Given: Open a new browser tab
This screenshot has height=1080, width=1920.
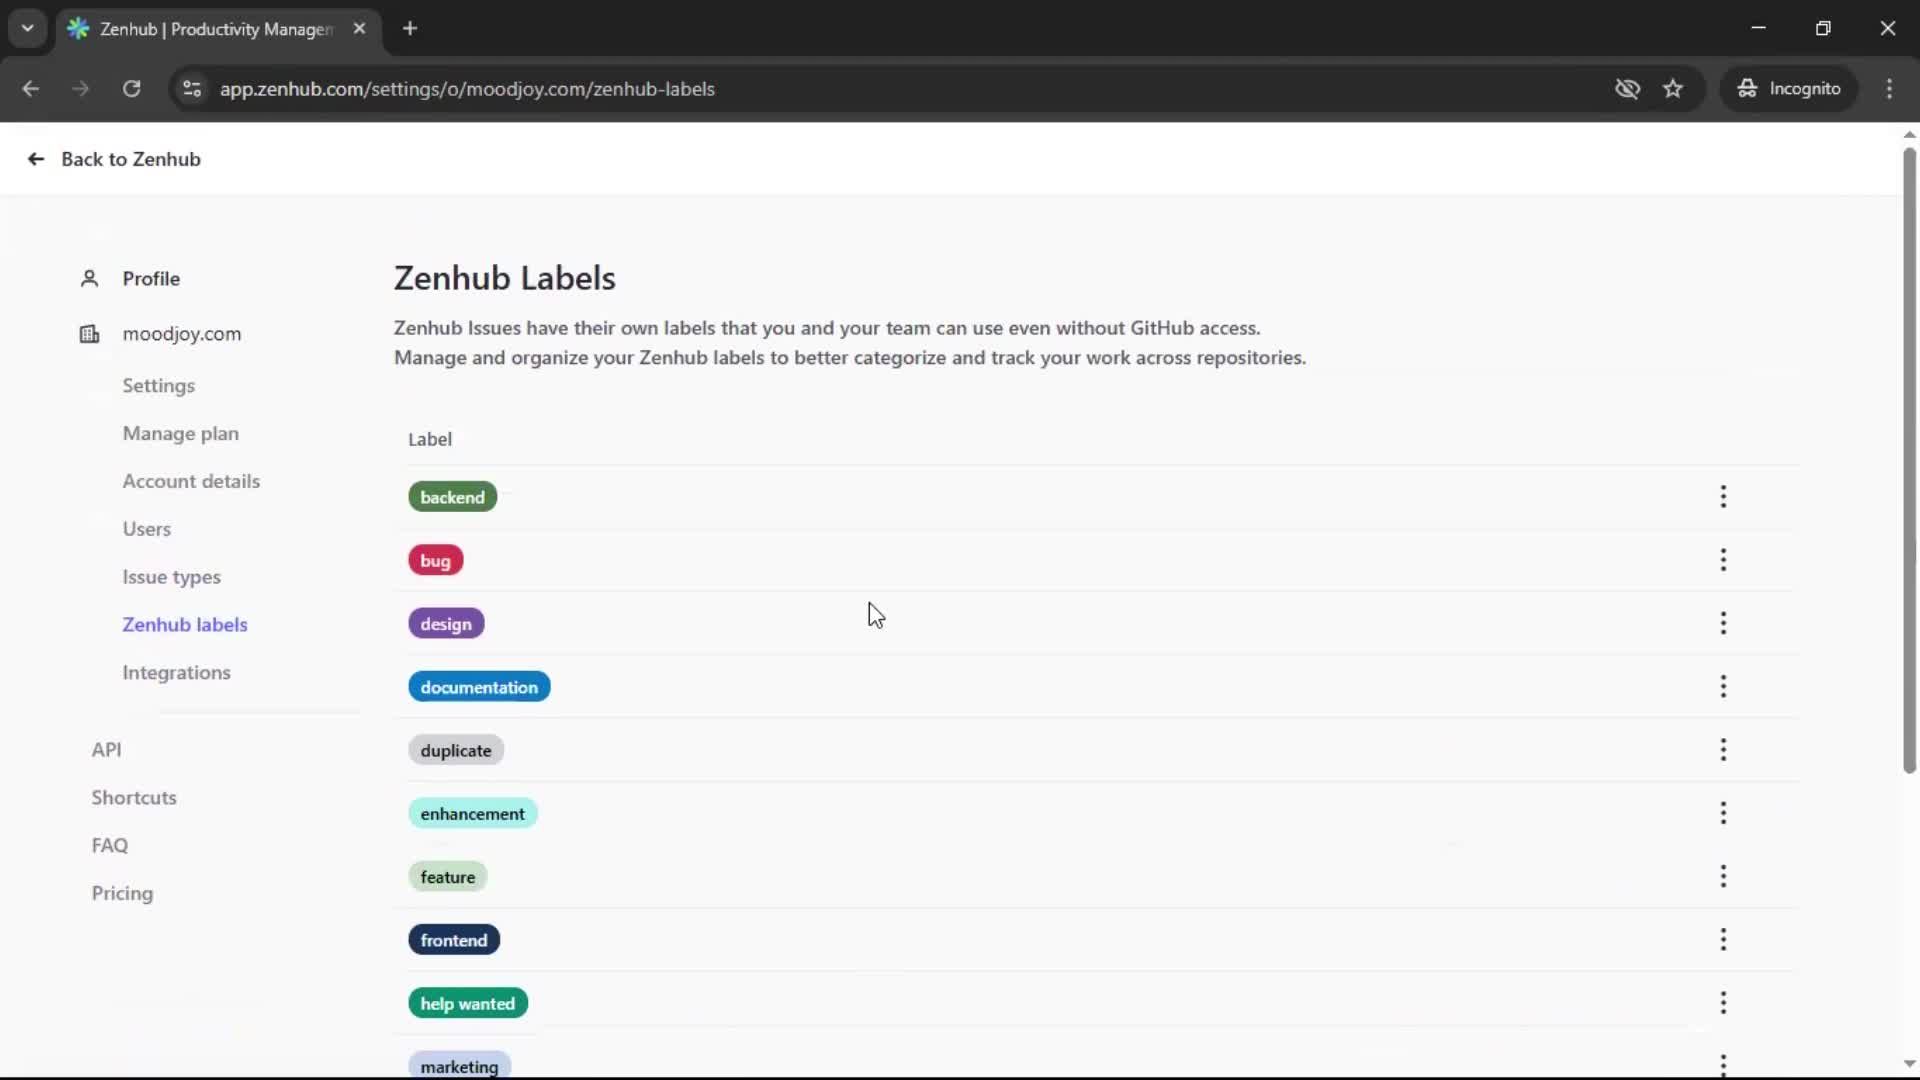Looking at the screenshot, I should [x=410, y=29].
